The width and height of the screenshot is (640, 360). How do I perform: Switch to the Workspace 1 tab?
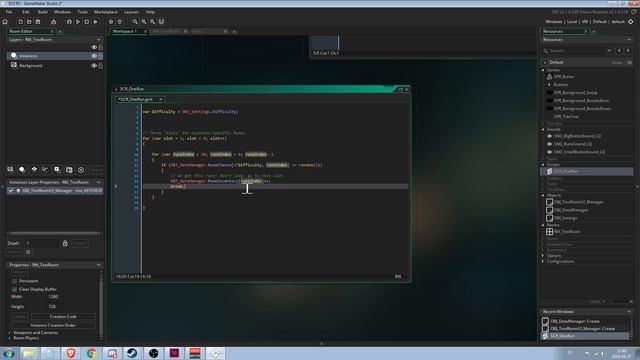(x=125, y=31)
